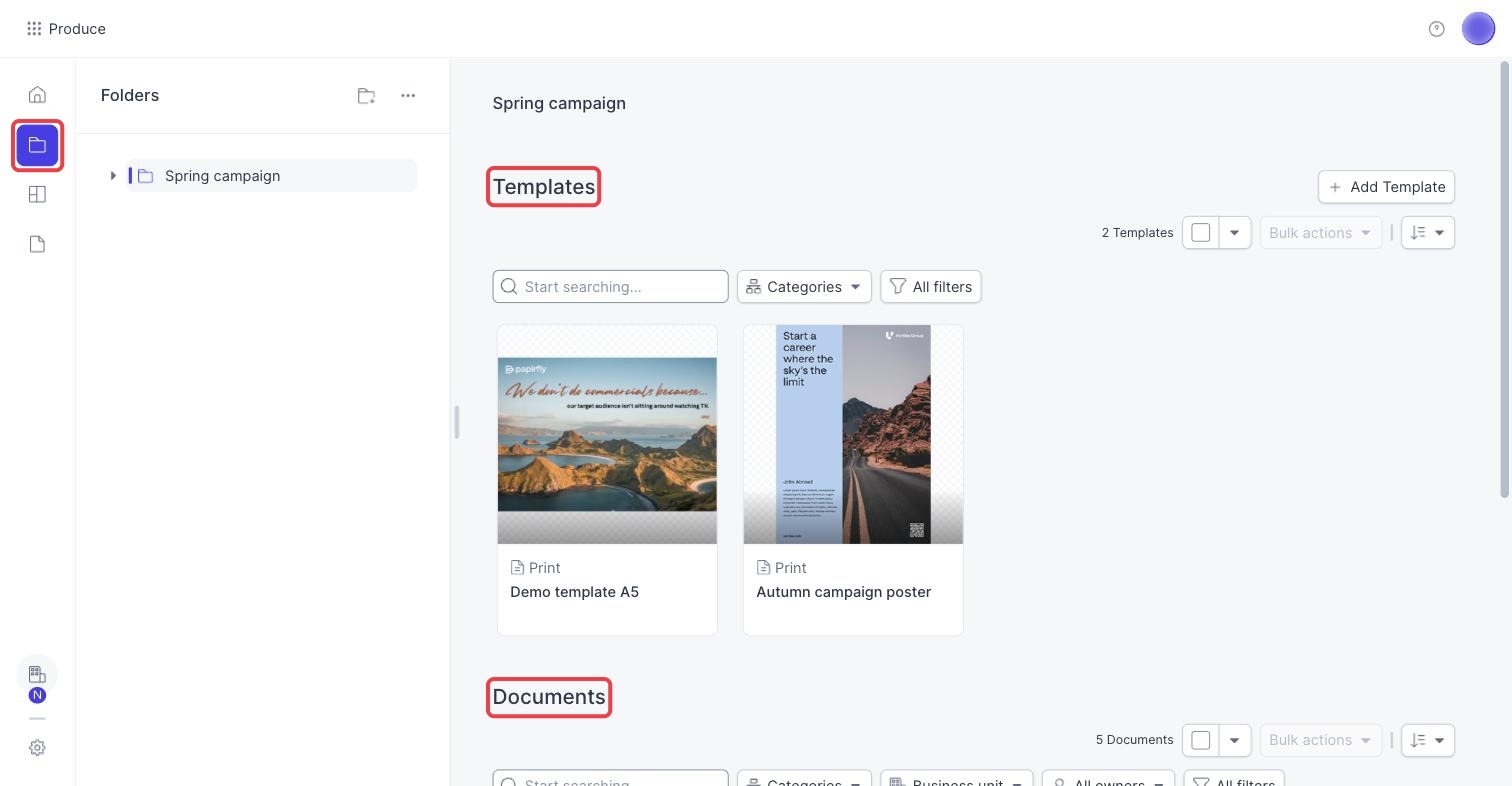1512x786 pixels.
Task: Open Bulk actions dropdown in Templates section
Action: click(x=1320, y=233)
